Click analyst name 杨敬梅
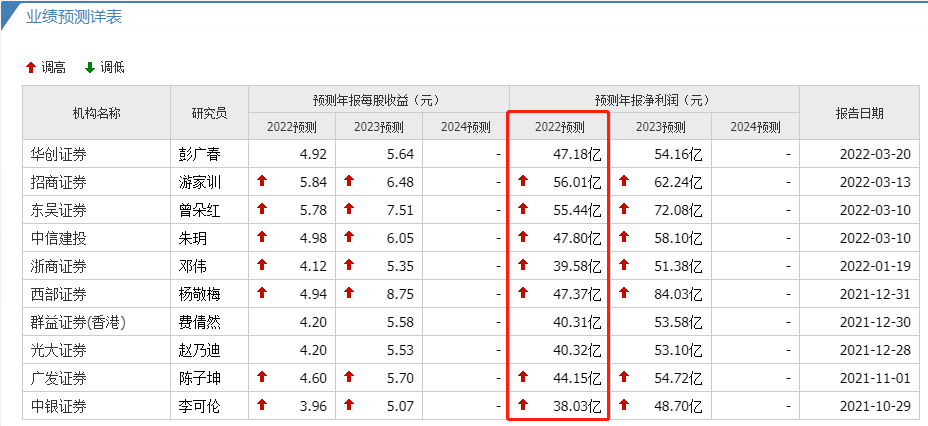Image resolution: width=928 pixels, height=426 pixels. tap(209, 293)
